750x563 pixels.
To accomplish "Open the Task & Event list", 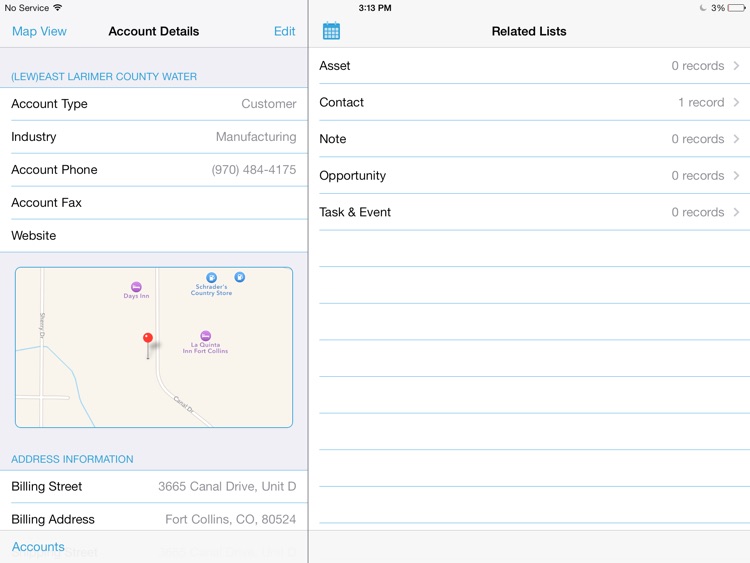I will pos(529,212).
